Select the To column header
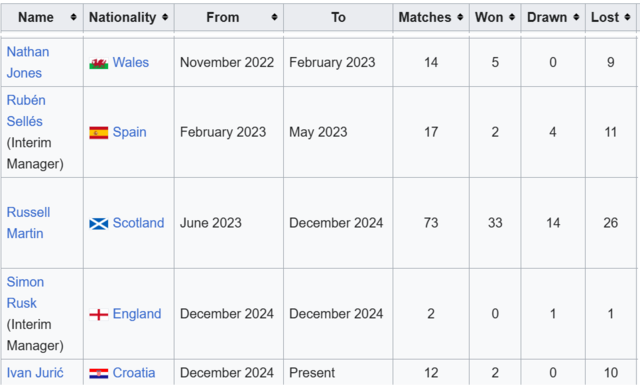The width and height of the screenshot is (640, 390). pos(338,17)
